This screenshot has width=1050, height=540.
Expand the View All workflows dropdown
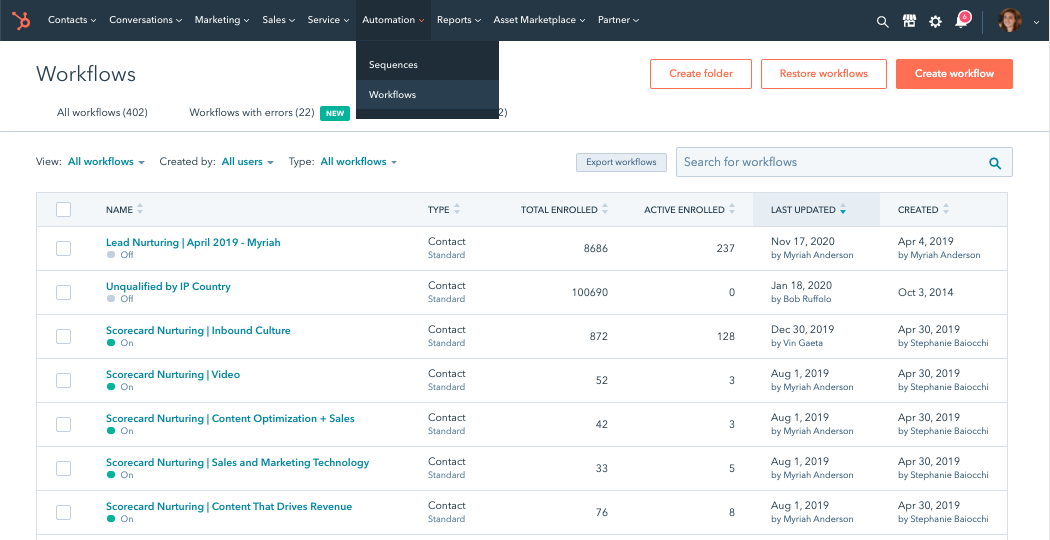106,162
